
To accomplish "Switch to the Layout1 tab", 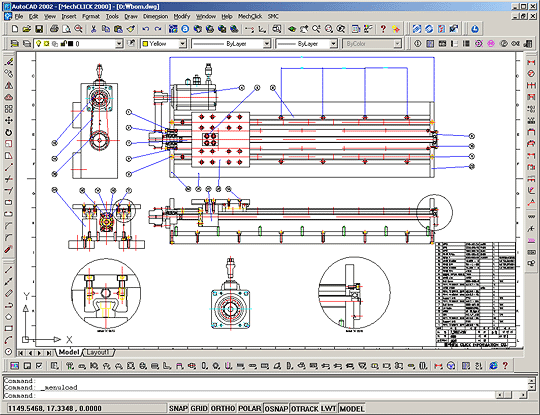I will coord(97,352).
